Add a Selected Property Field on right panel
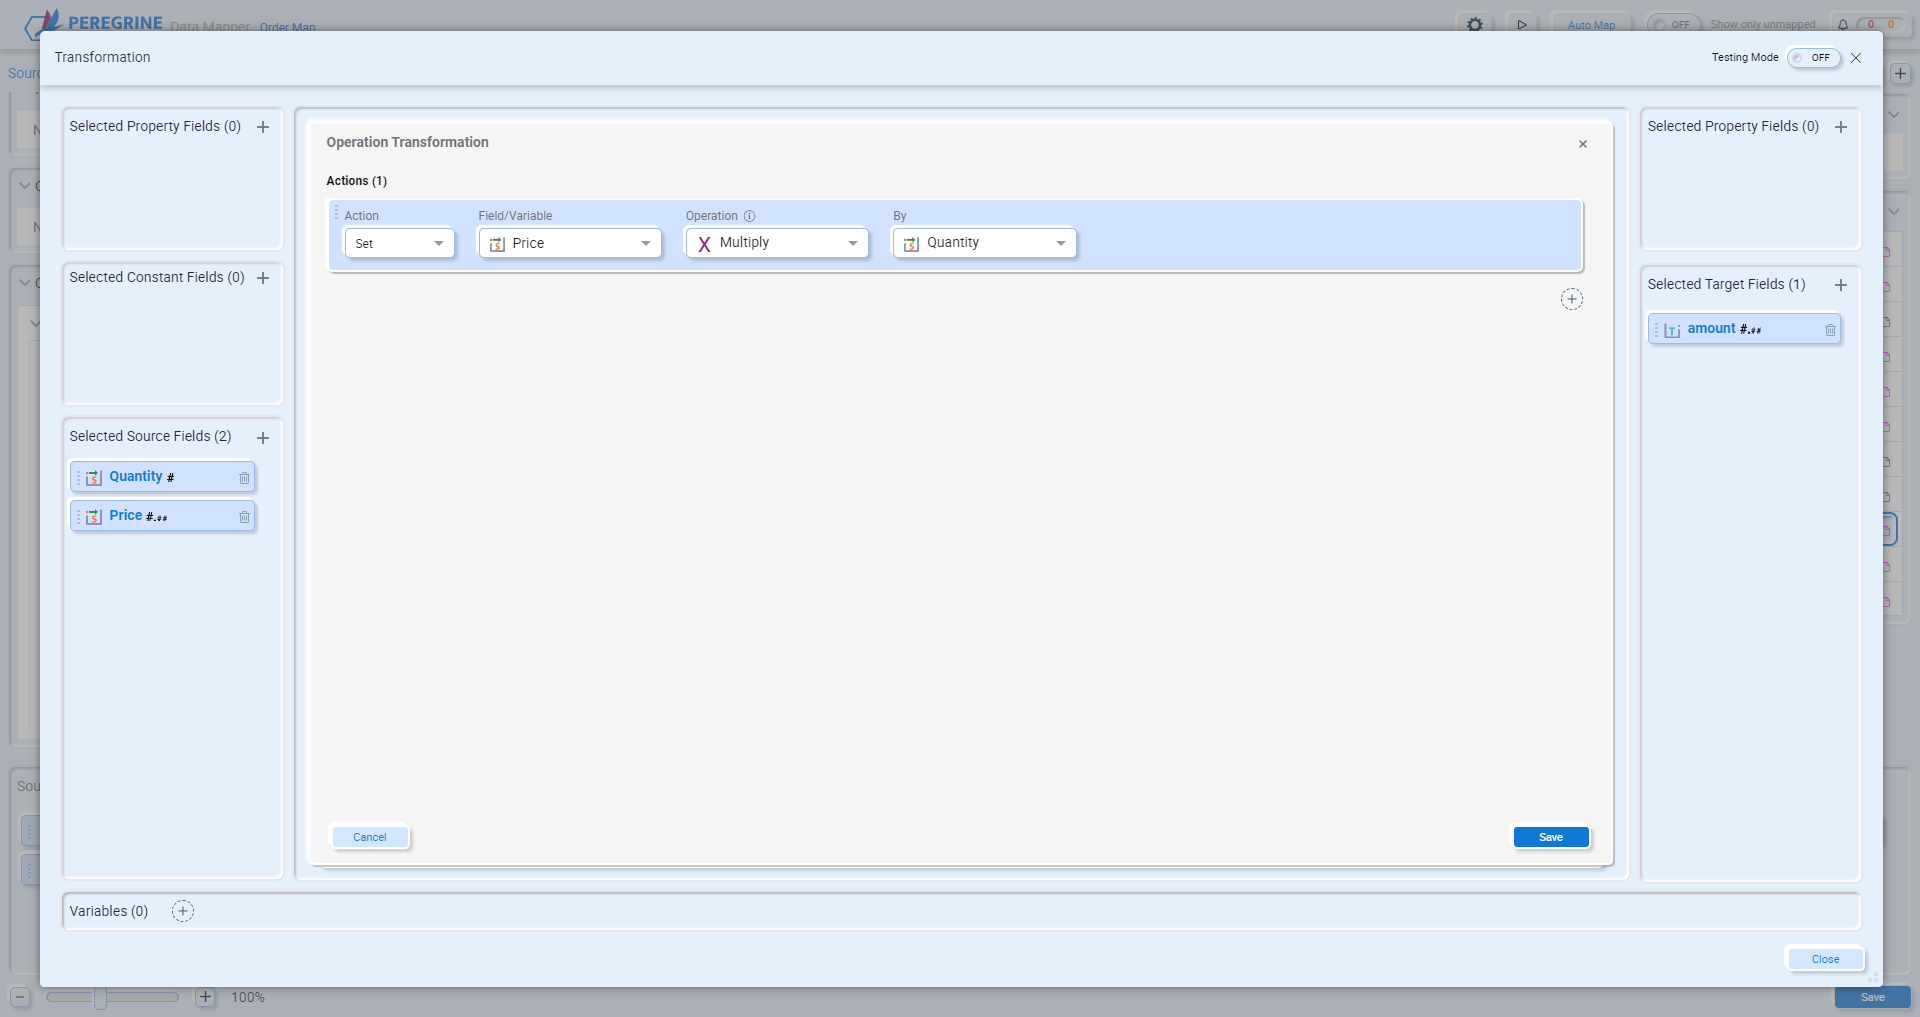The height and width of the screenshot is (1017, 1920). [x=1841, y=127]
